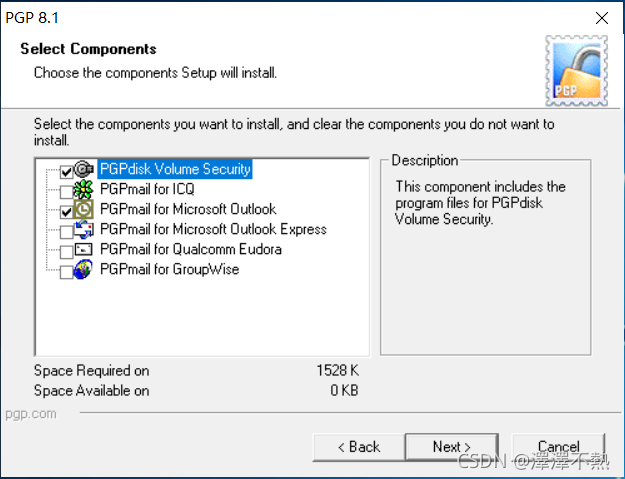Enable the PGPmail for ICQ checkbox
Viewport: 625px width, 479px height.
[66, 192]
